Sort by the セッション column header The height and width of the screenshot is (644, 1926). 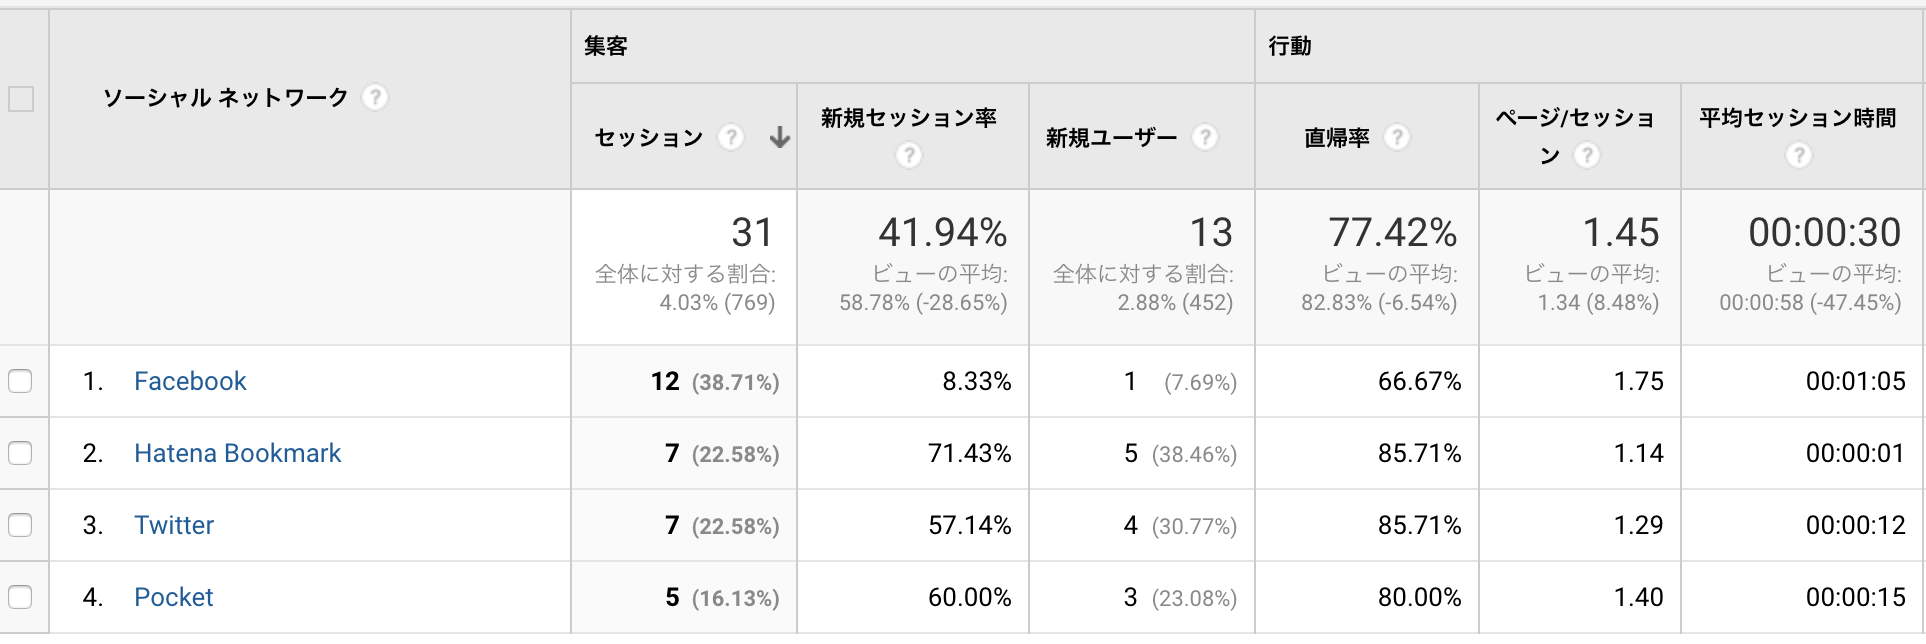click(x=649, y=138)
